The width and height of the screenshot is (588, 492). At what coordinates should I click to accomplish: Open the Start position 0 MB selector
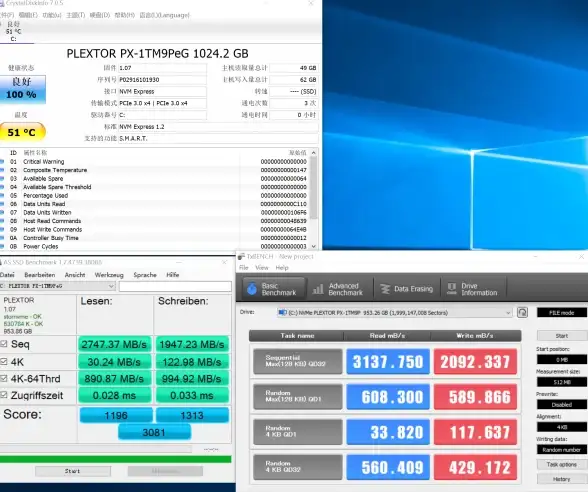561,360
